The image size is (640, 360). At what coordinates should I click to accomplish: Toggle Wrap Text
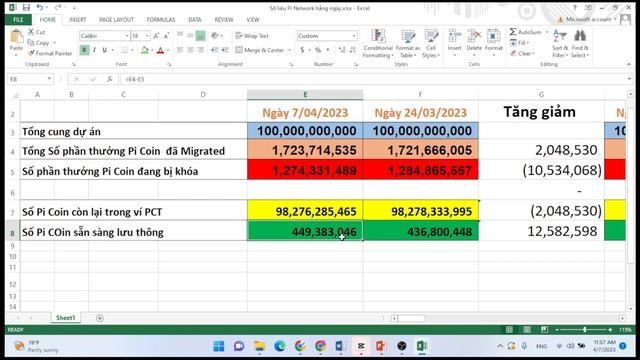click(x=252, y=36)
